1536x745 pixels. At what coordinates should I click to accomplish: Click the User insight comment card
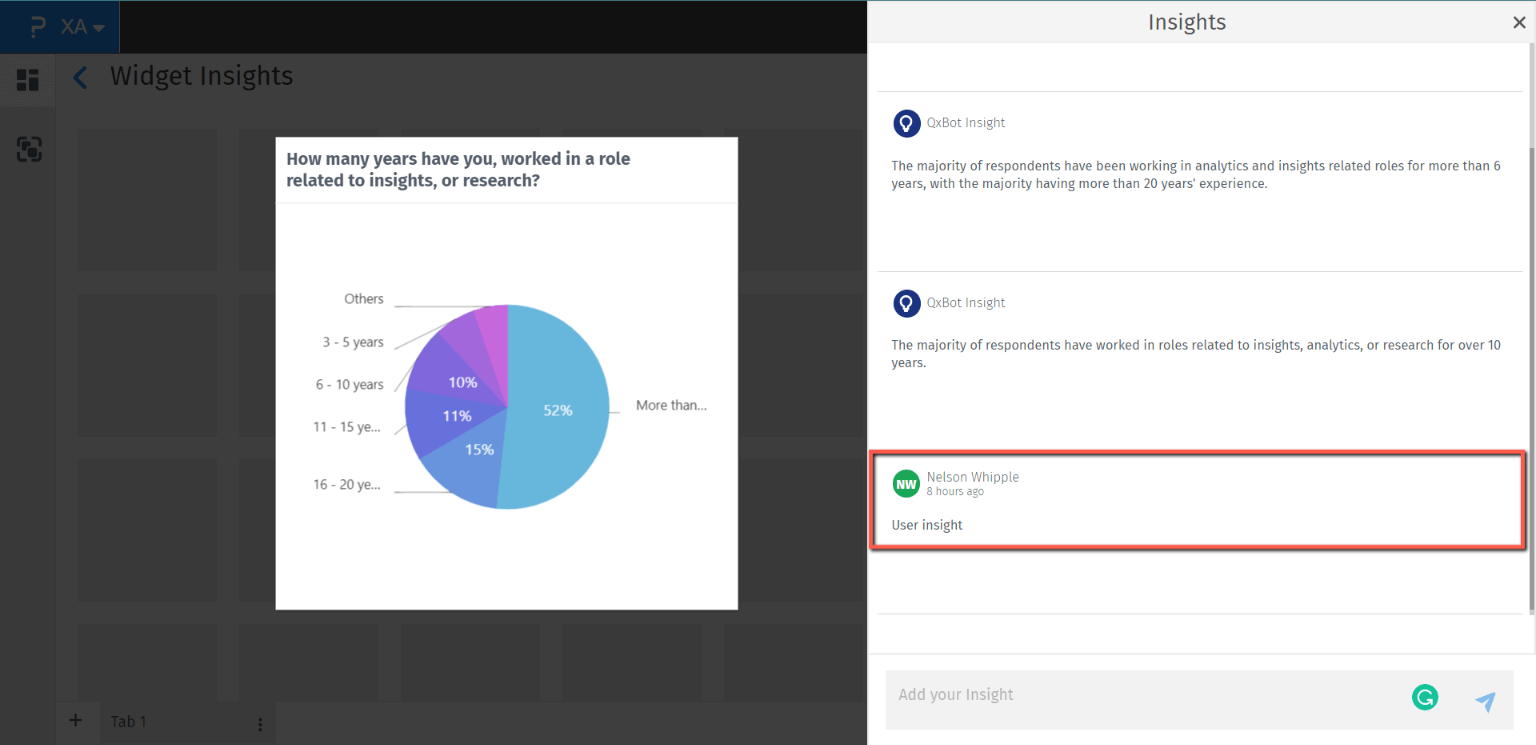pos(1197,500)
